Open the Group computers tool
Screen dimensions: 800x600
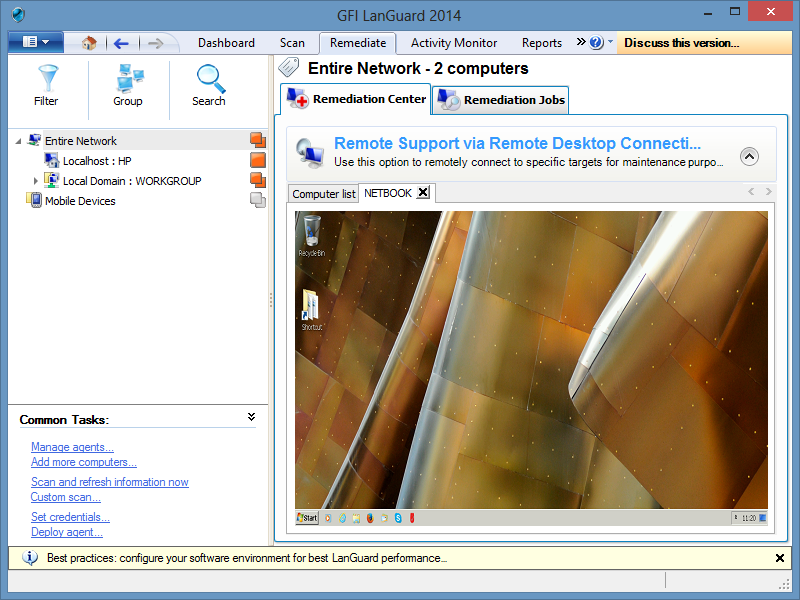click(128, 86)
